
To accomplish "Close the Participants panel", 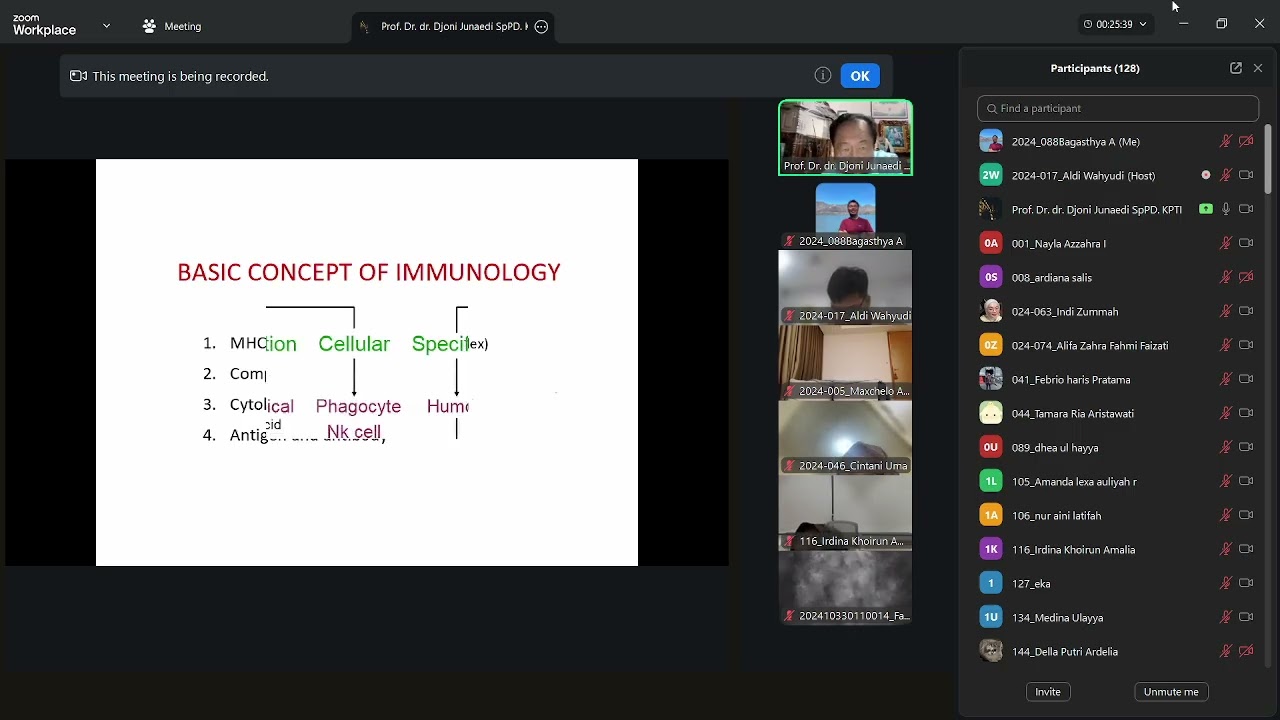I will pos(1258,68).
